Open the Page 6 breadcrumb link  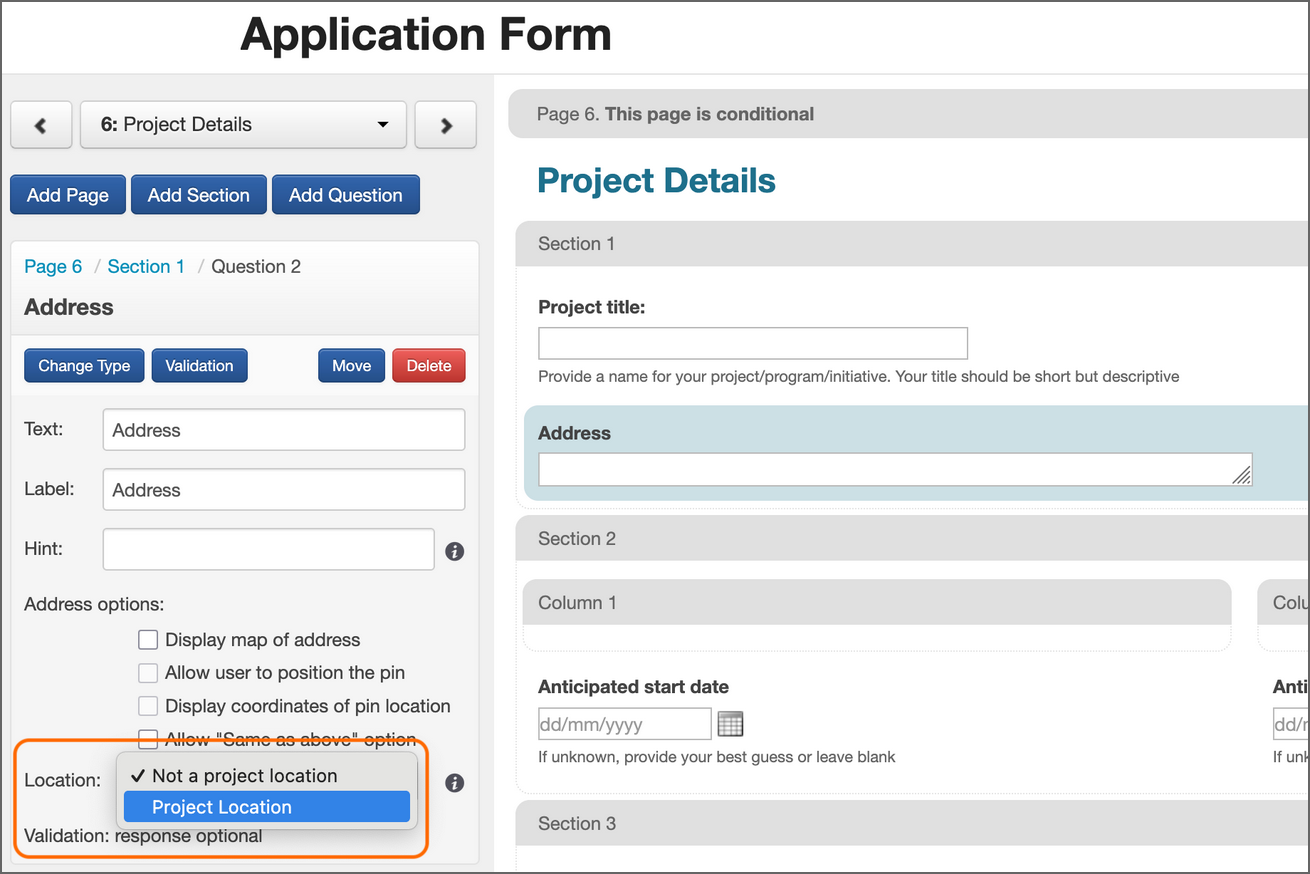point(53,266)
